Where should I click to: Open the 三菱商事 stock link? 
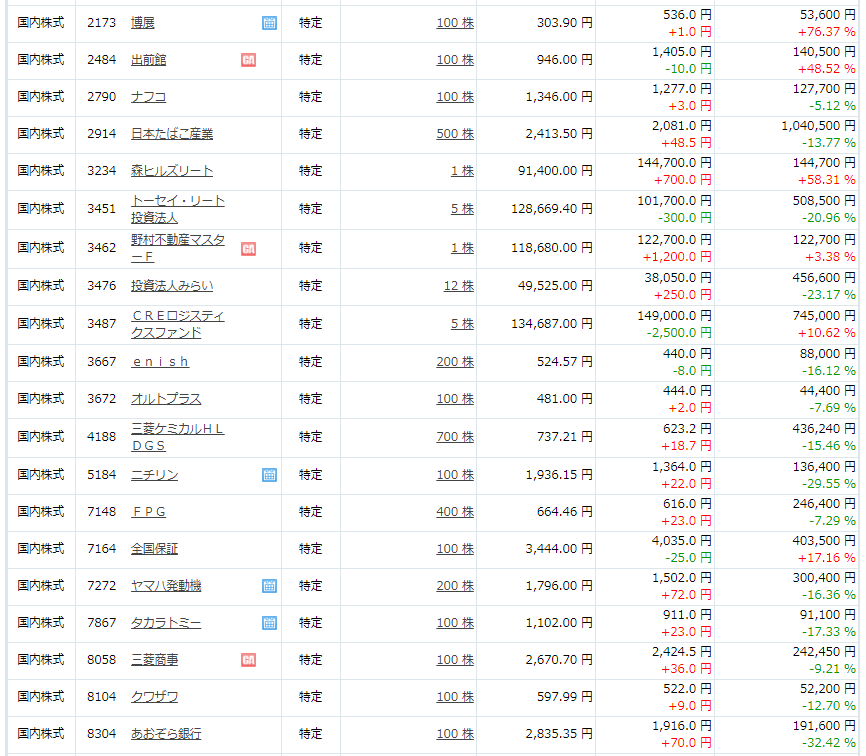tap(155, 660)
